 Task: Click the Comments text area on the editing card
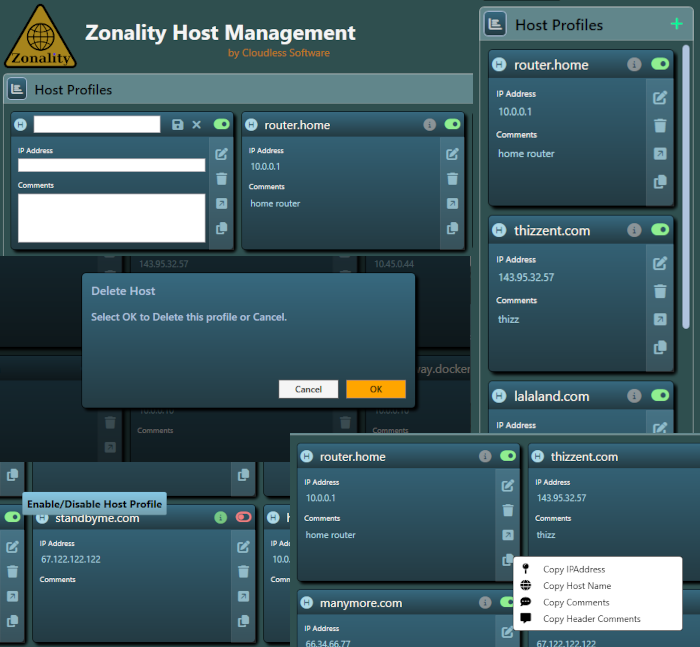tap(112, 218)
